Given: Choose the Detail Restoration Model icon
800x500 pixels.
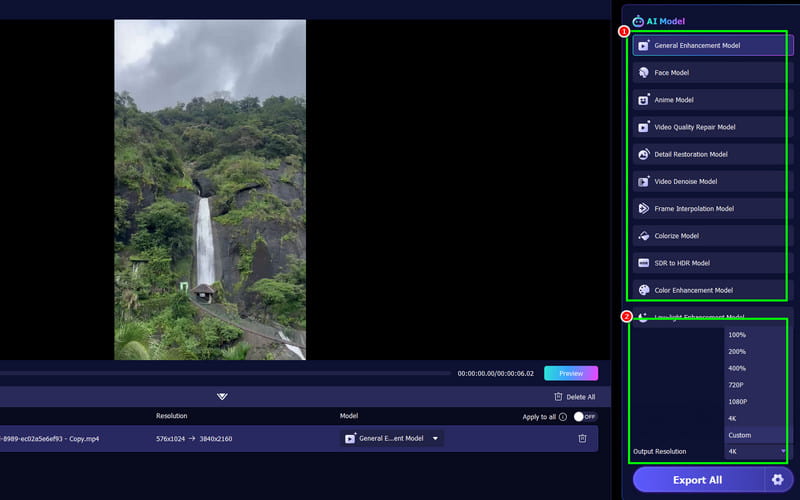Looking at the screenshot, I should tap(644, 154).
